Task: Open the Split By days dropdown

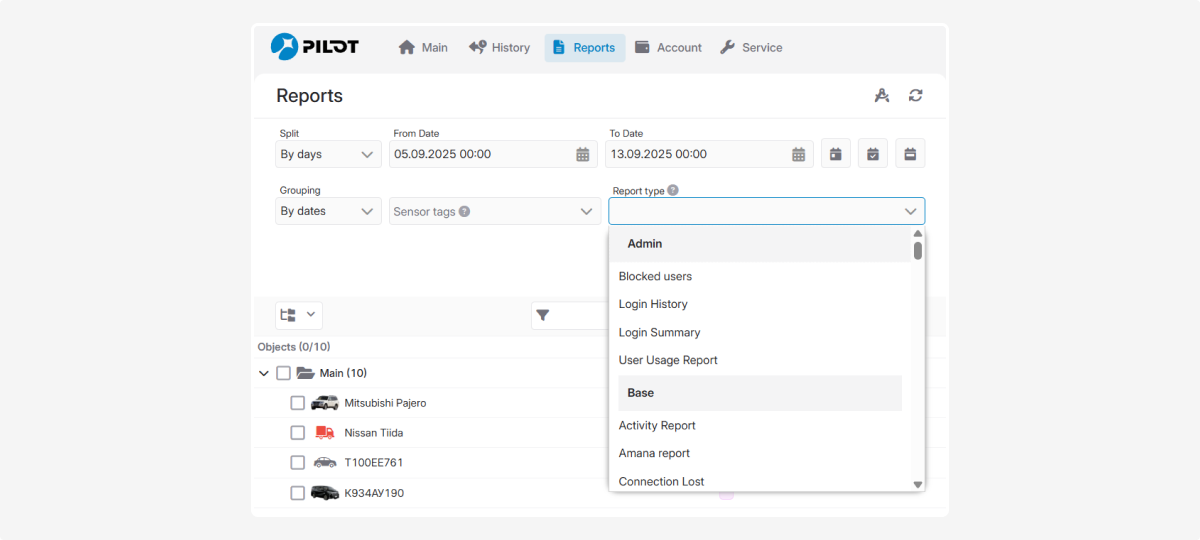Action: click(328, 154)
